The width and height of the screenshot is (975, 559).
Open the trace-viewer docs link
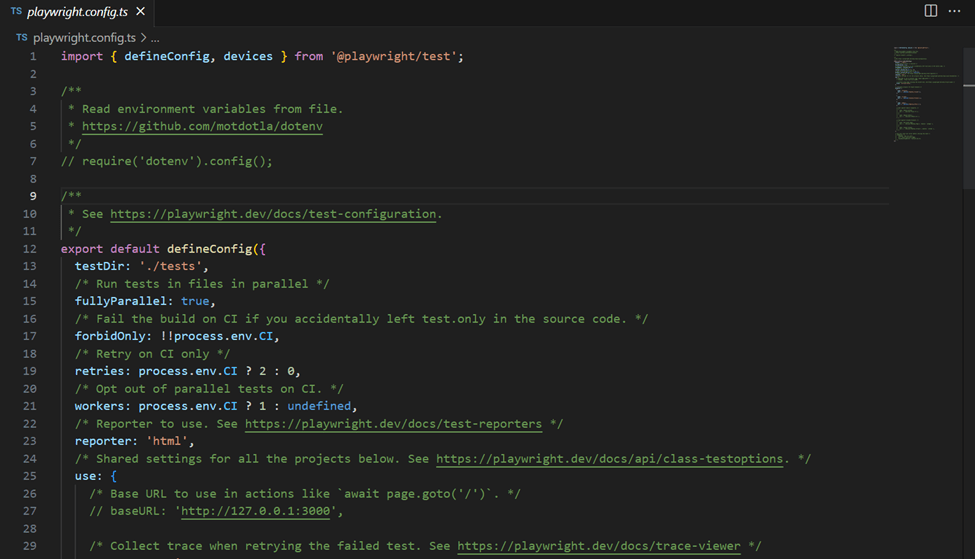pos(599,546)
